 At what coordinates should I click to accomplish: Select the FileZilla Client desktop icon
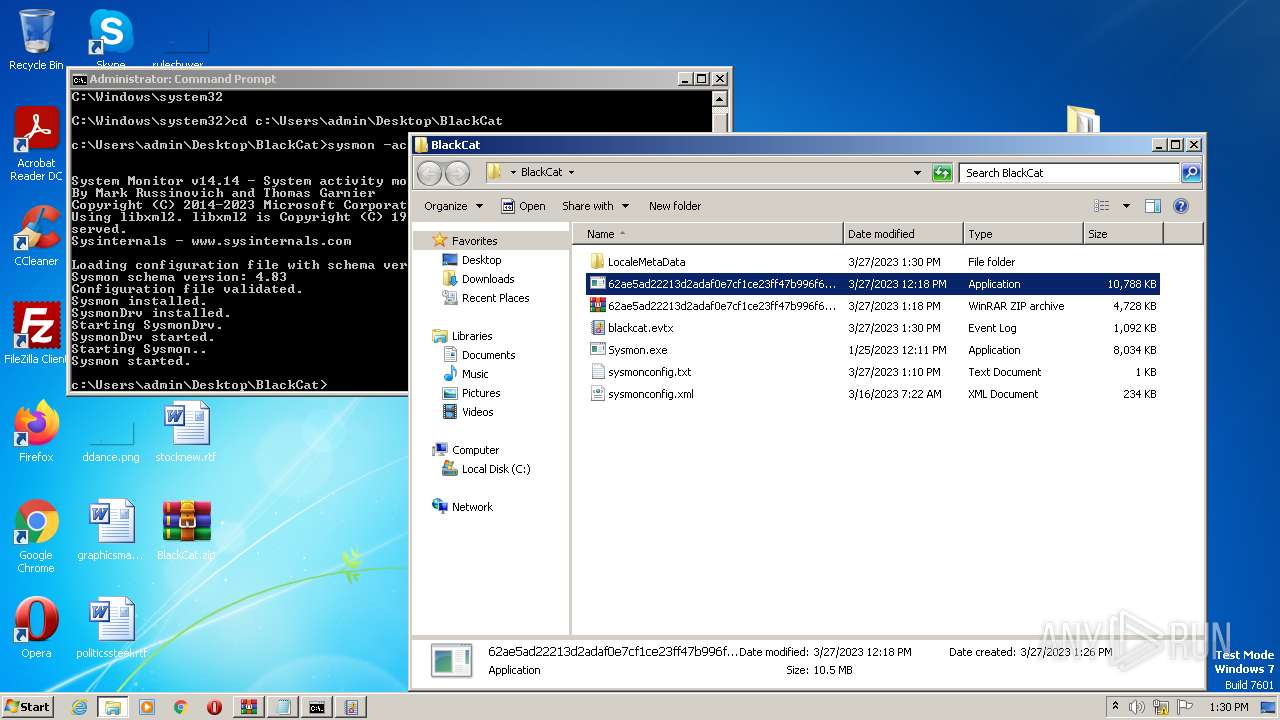pos(36,333)
